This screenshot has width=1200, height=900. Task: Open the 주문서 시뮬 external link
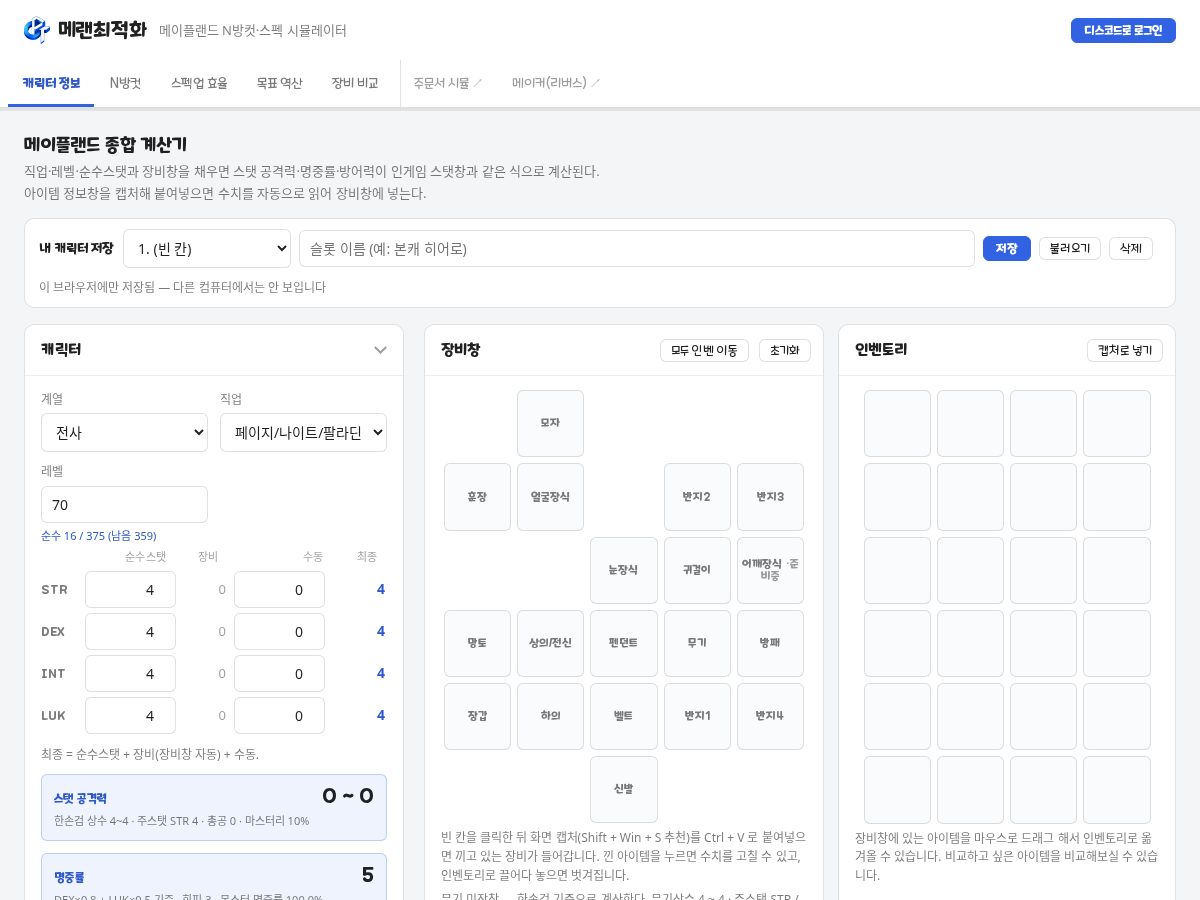[448, 83]
